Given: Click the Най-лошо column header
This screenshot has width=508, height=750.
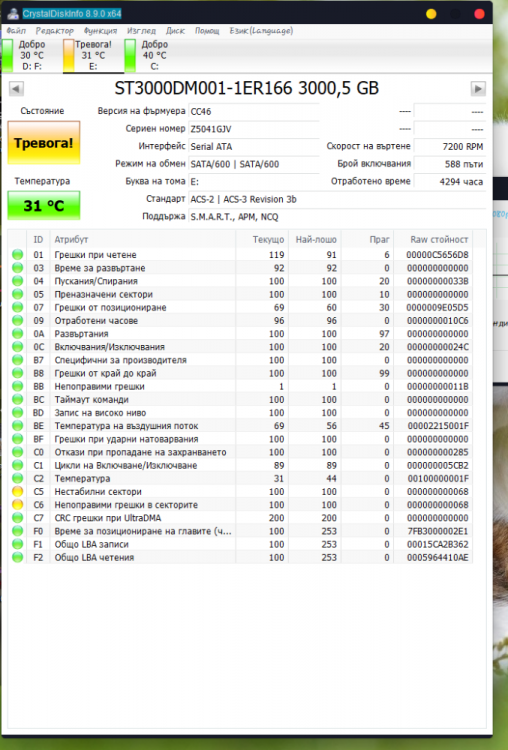Looking at the screenshot, I should tap(315, 240).
